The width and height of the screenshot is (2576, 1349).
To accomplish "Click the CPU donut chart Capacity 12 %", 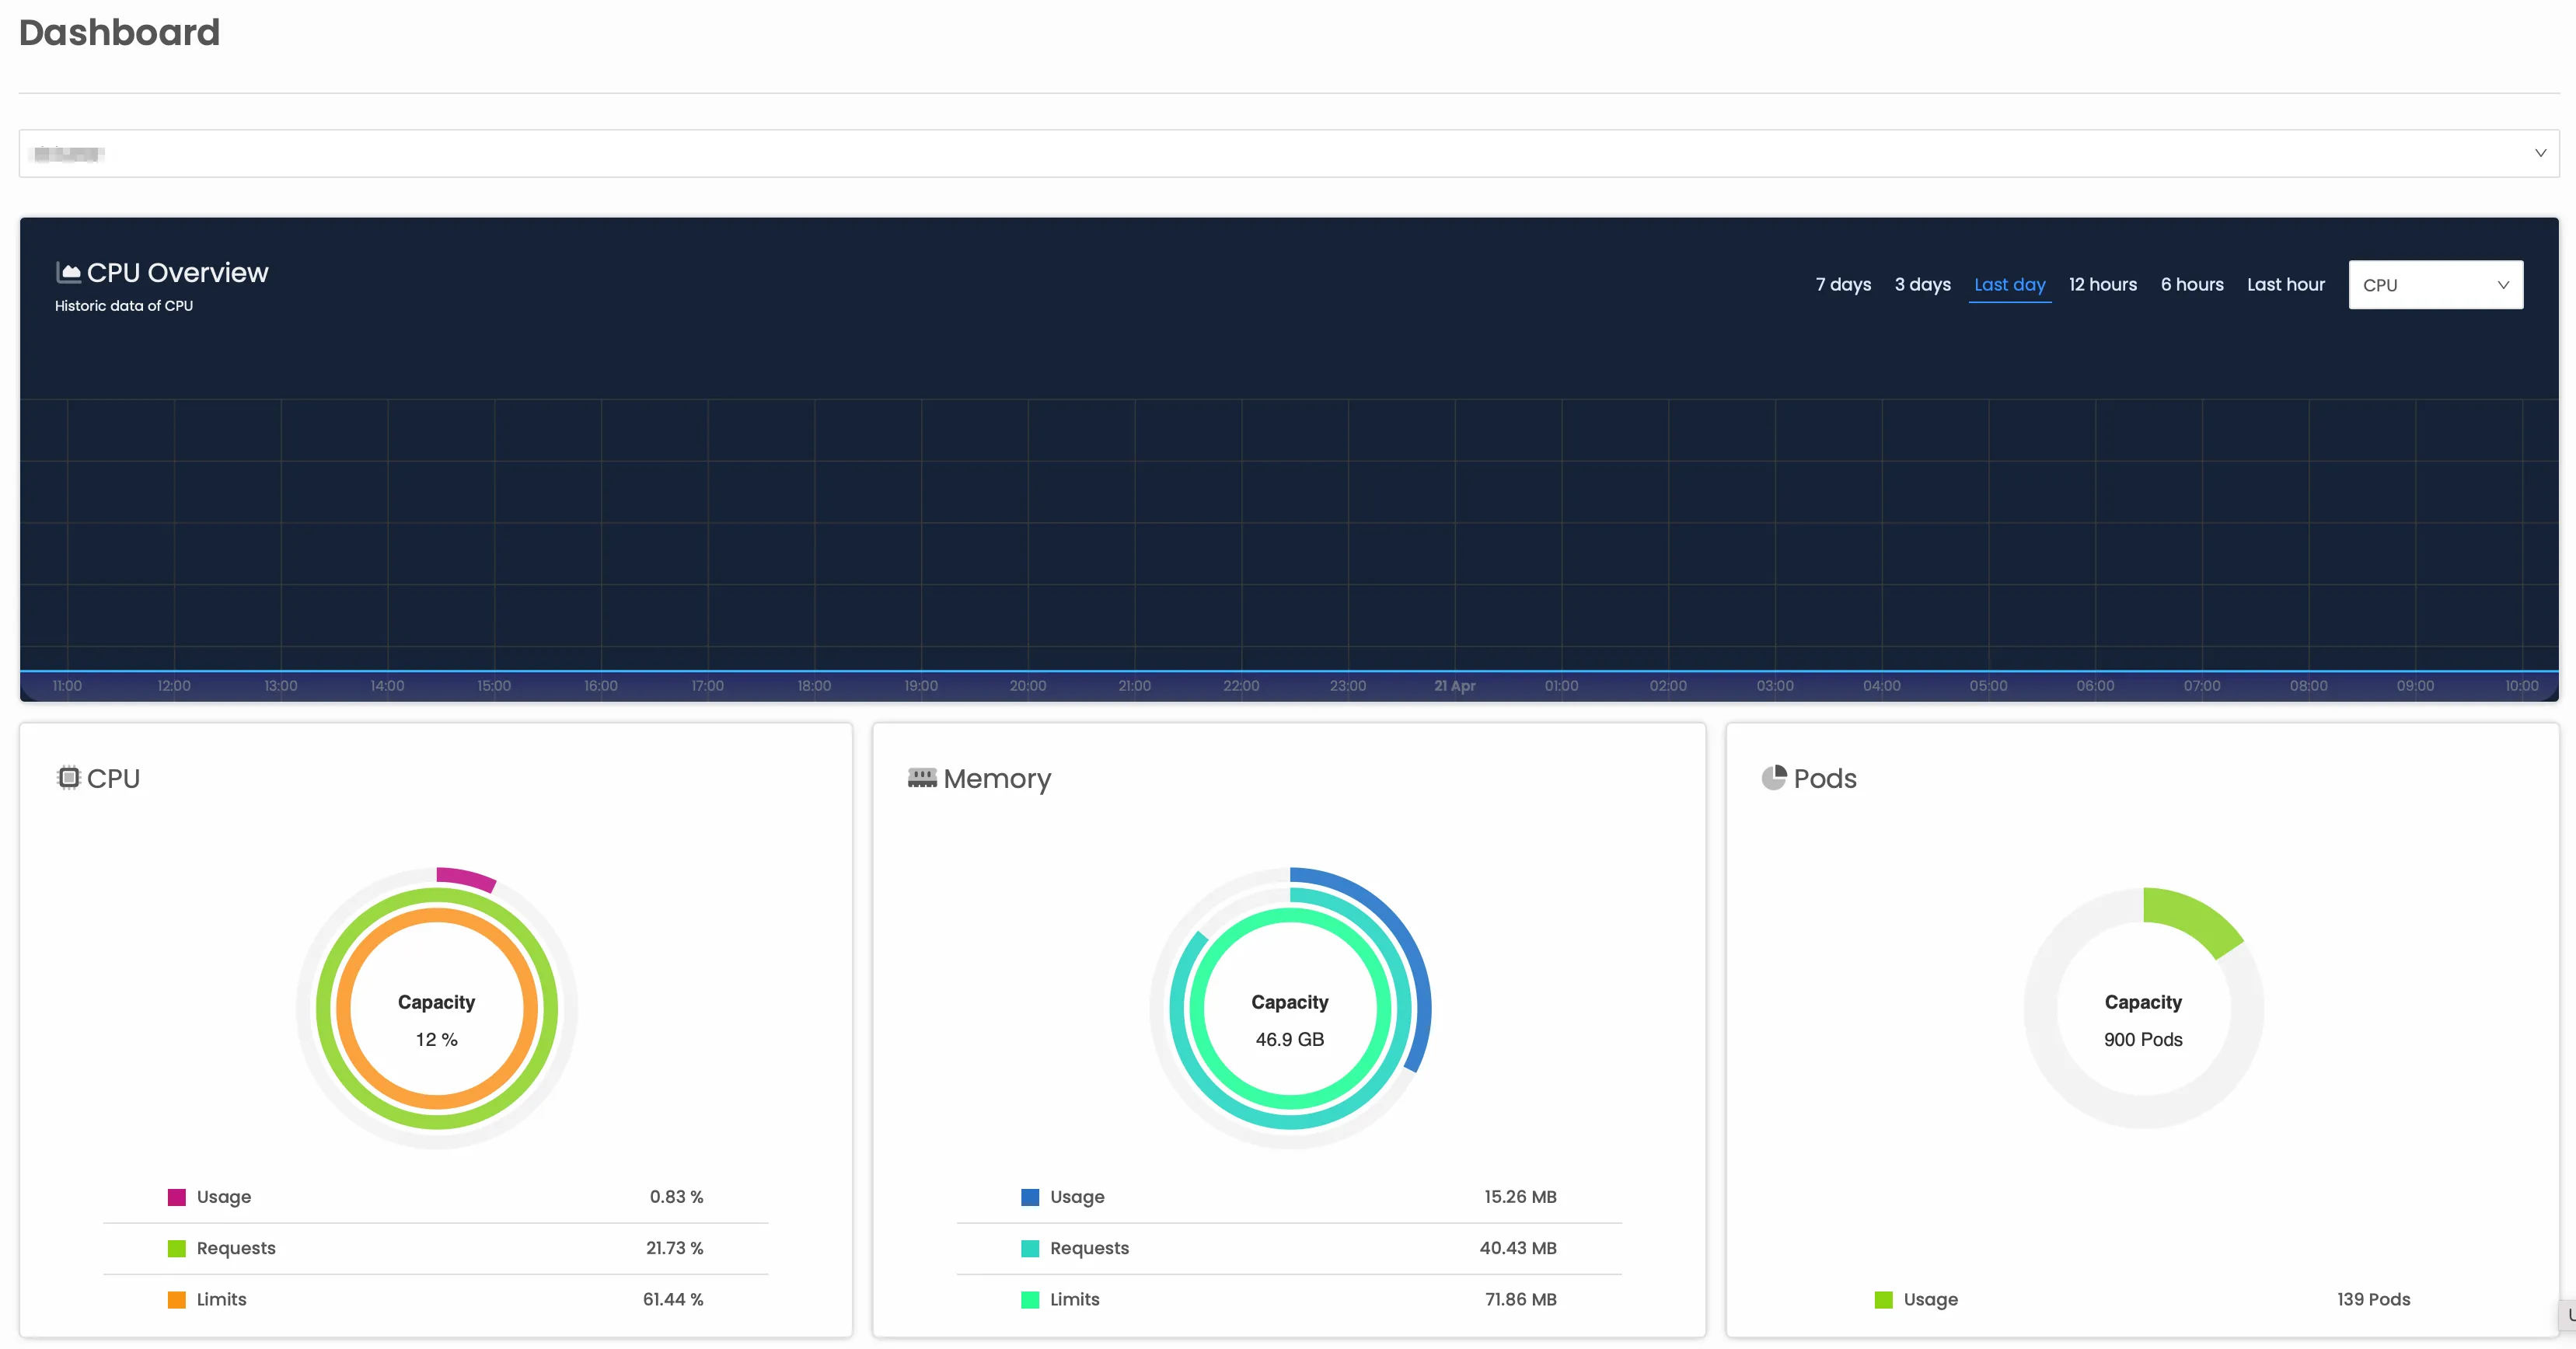I will (x=436, y=1008).
